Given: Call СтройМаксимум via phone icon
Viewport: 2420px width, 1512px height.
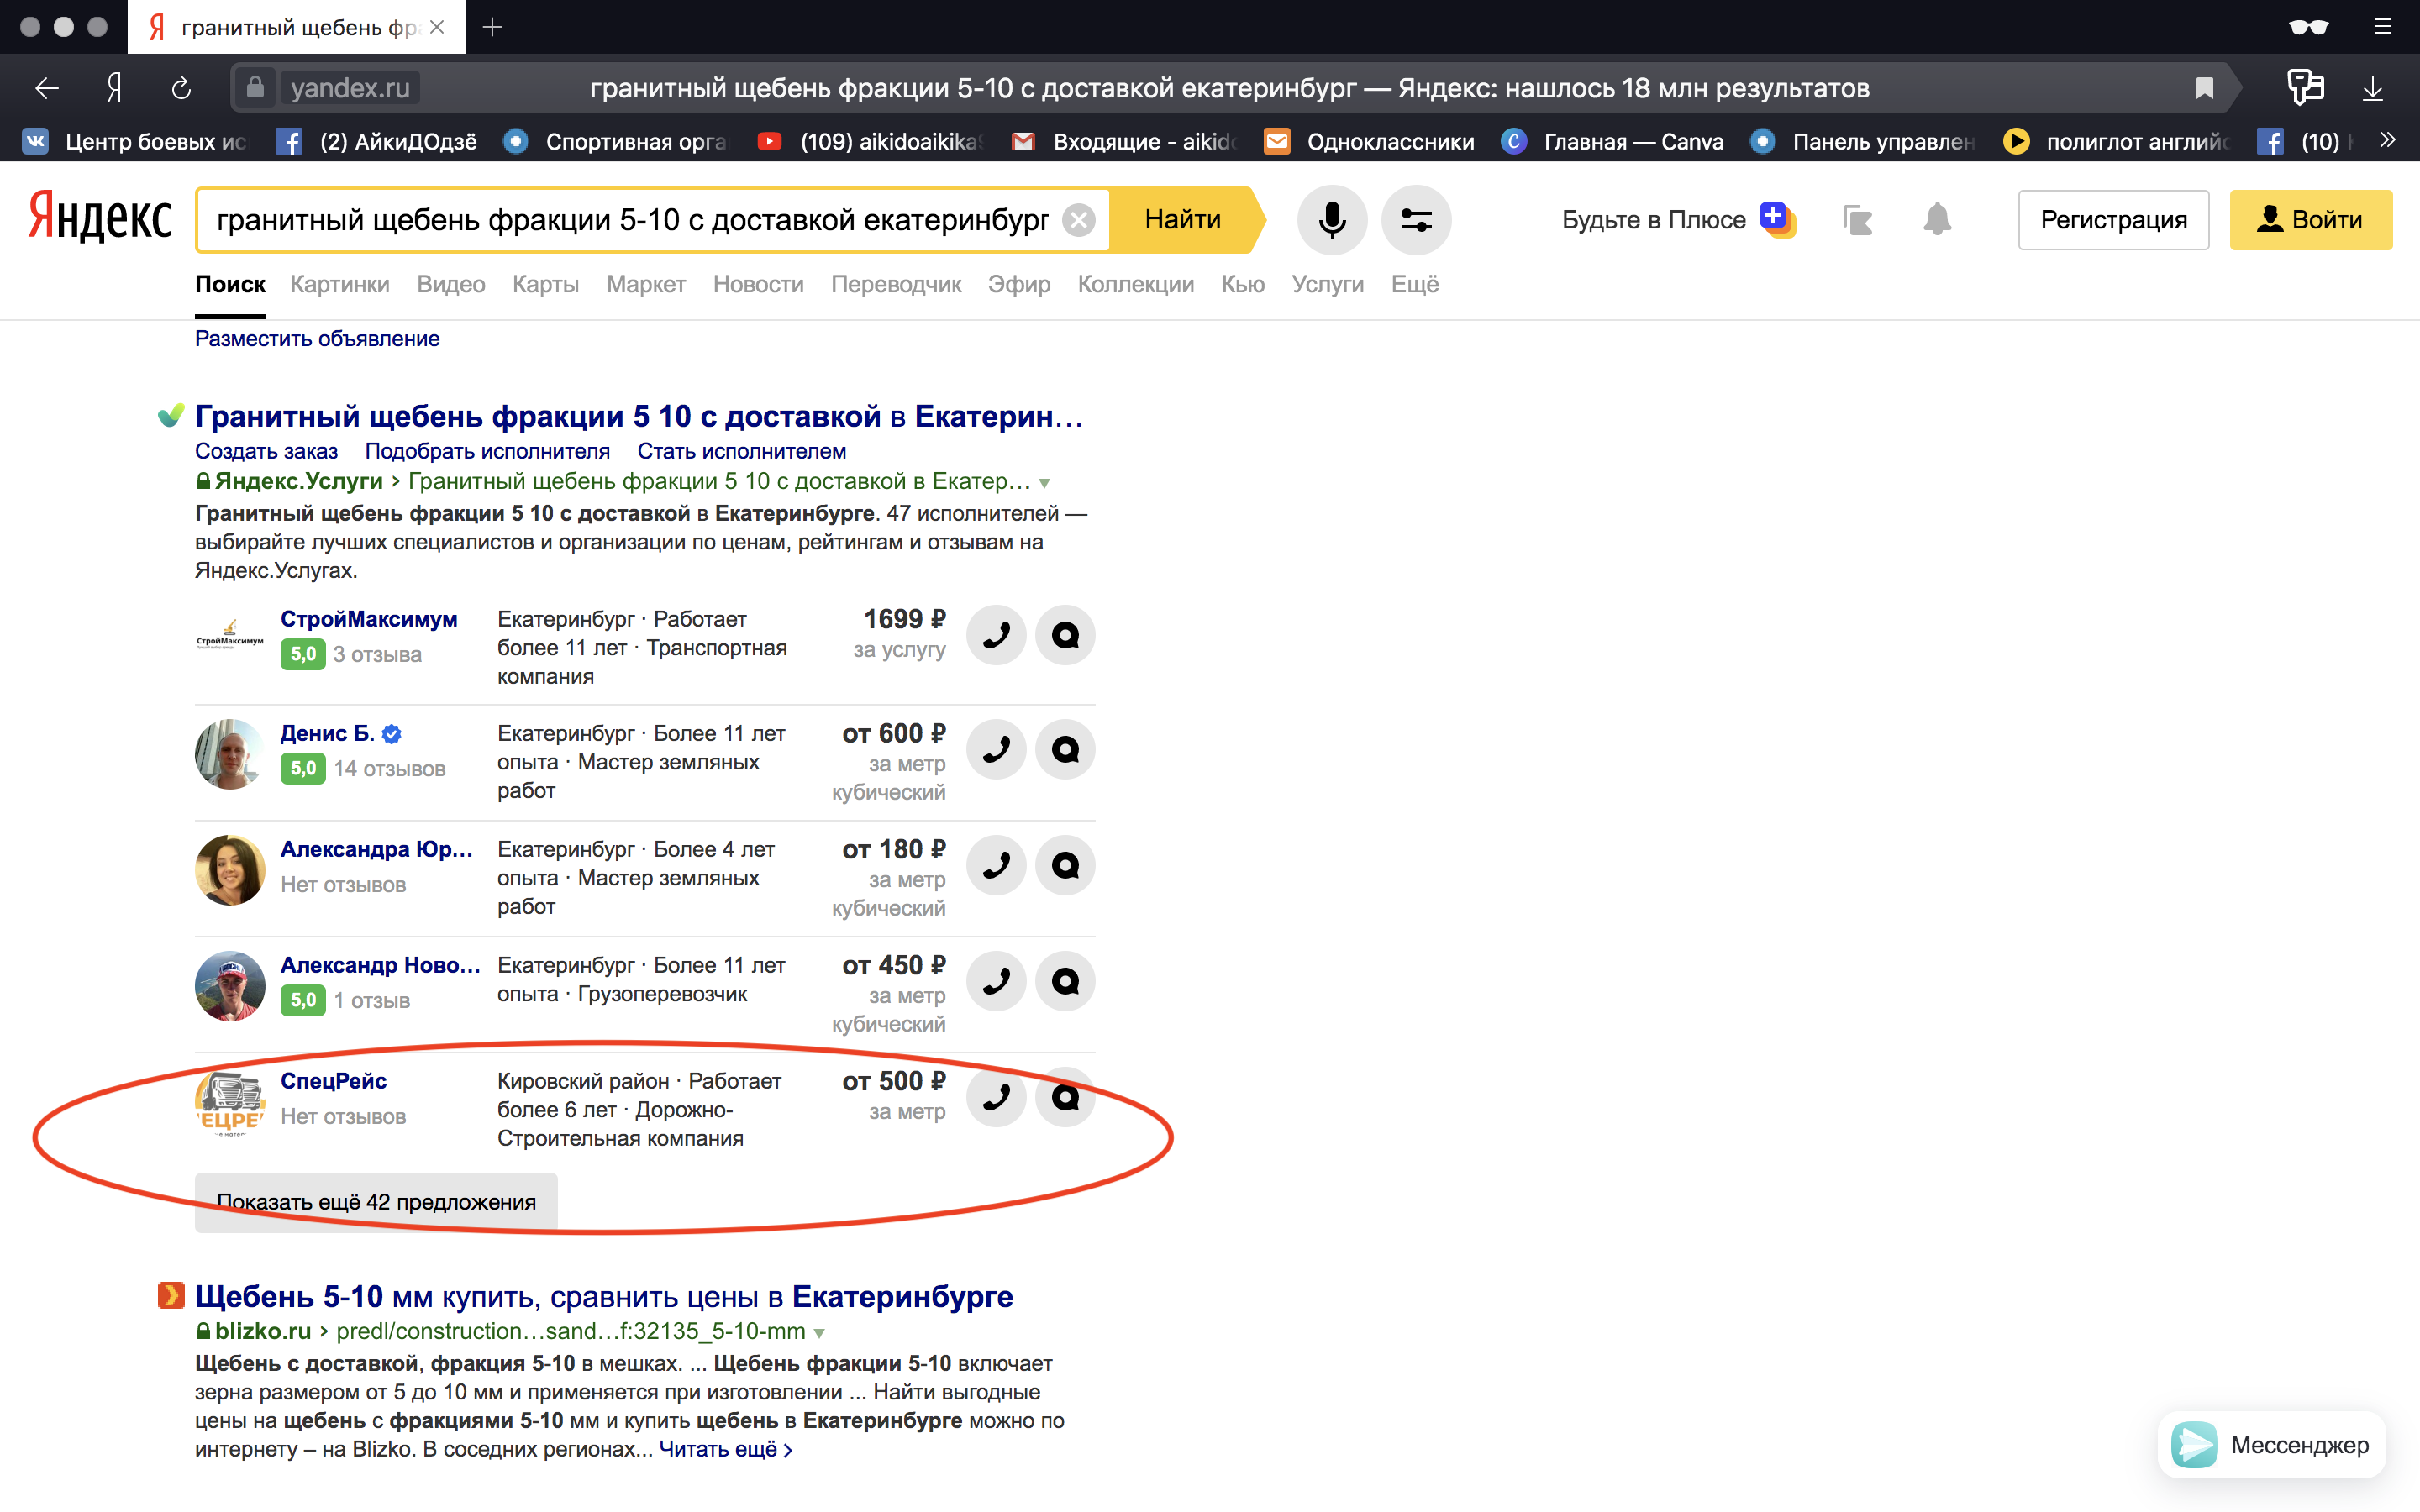Looking at the screenshot, I should (x=996, y=635).
